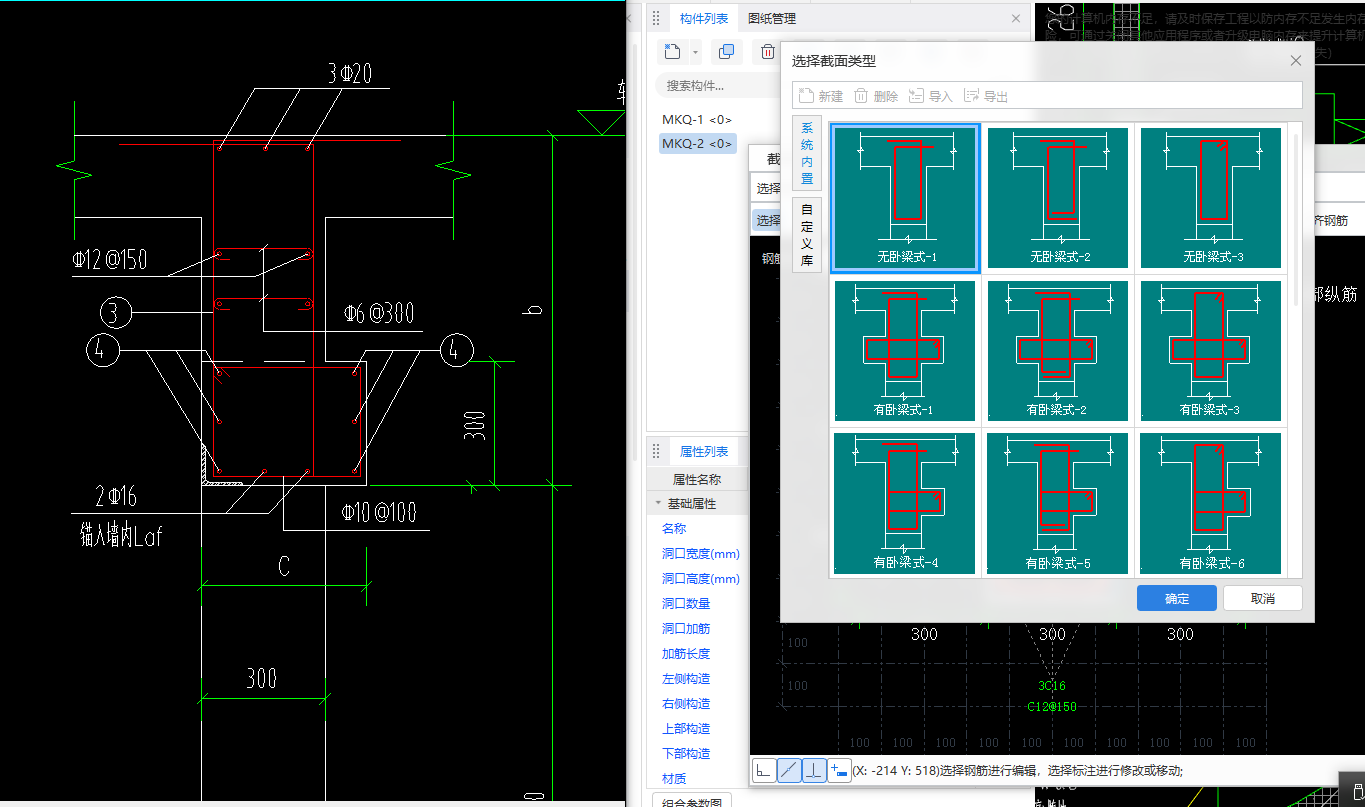
Task: Click the section list vertical scrollbar
Action: [1296, 220]
